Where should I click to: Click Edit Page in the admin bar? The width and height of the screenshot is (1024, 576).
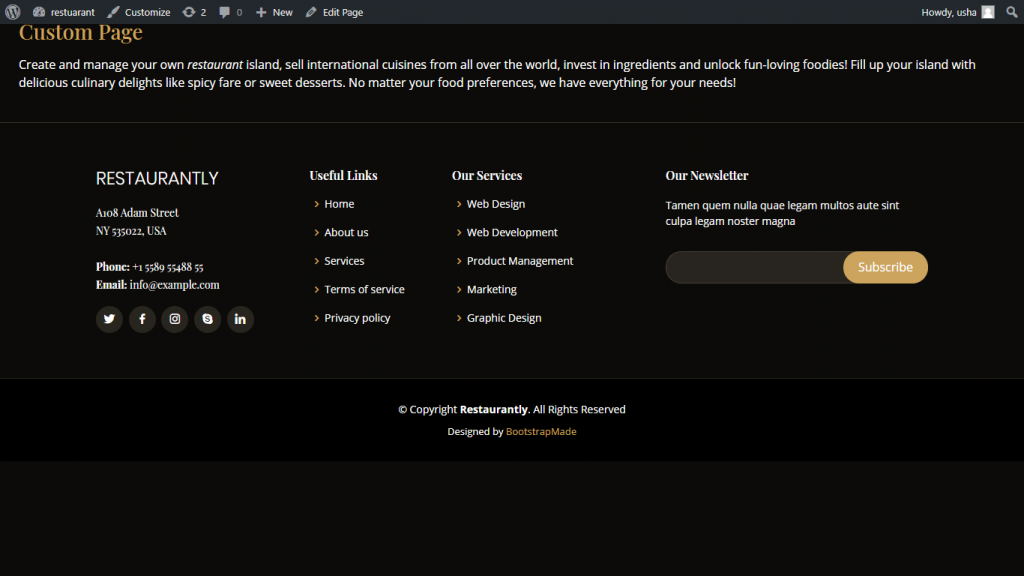334,12
